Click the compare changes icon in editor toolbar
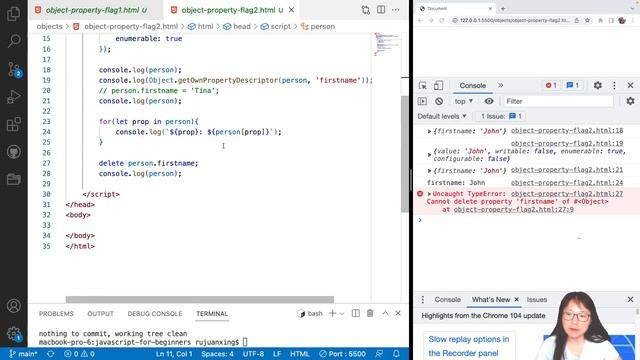Viewport: 640px width, 360px height. point(365,10)
